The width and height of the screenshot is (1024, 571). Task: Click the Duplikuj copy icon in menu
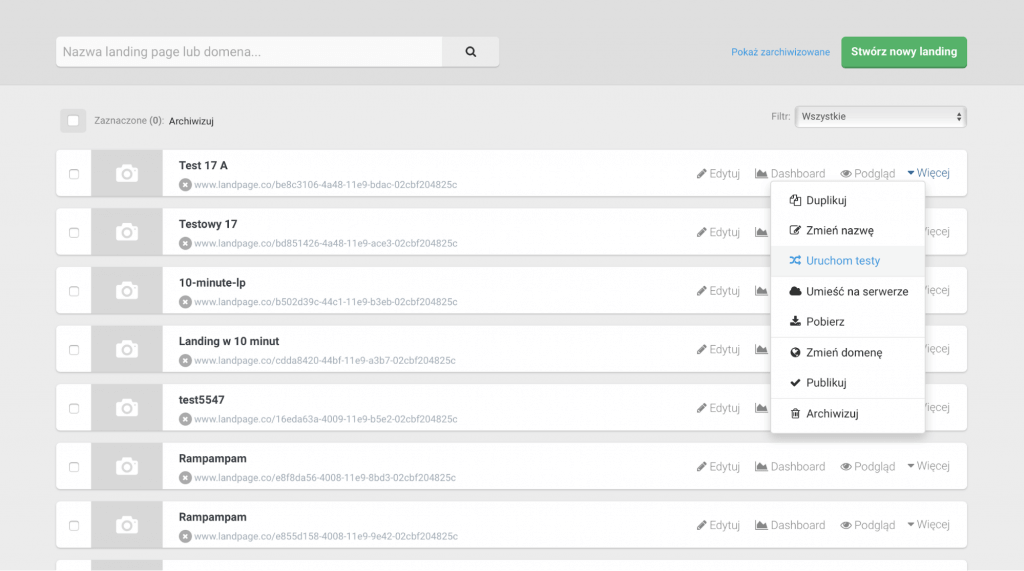click(x=795, y=200)
